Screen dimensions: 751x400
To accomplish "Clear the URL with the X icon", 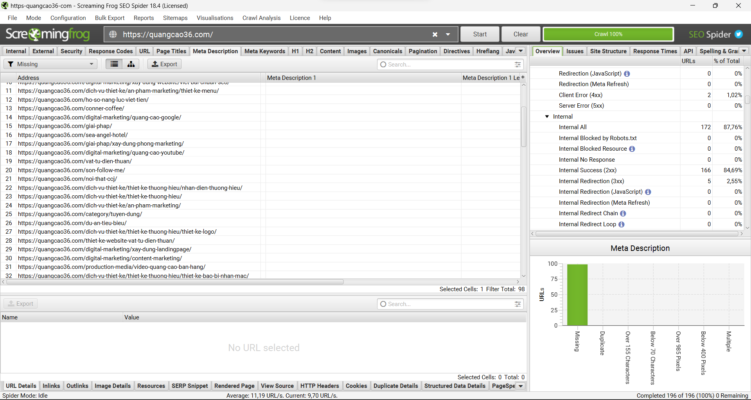I will point(435,34).
